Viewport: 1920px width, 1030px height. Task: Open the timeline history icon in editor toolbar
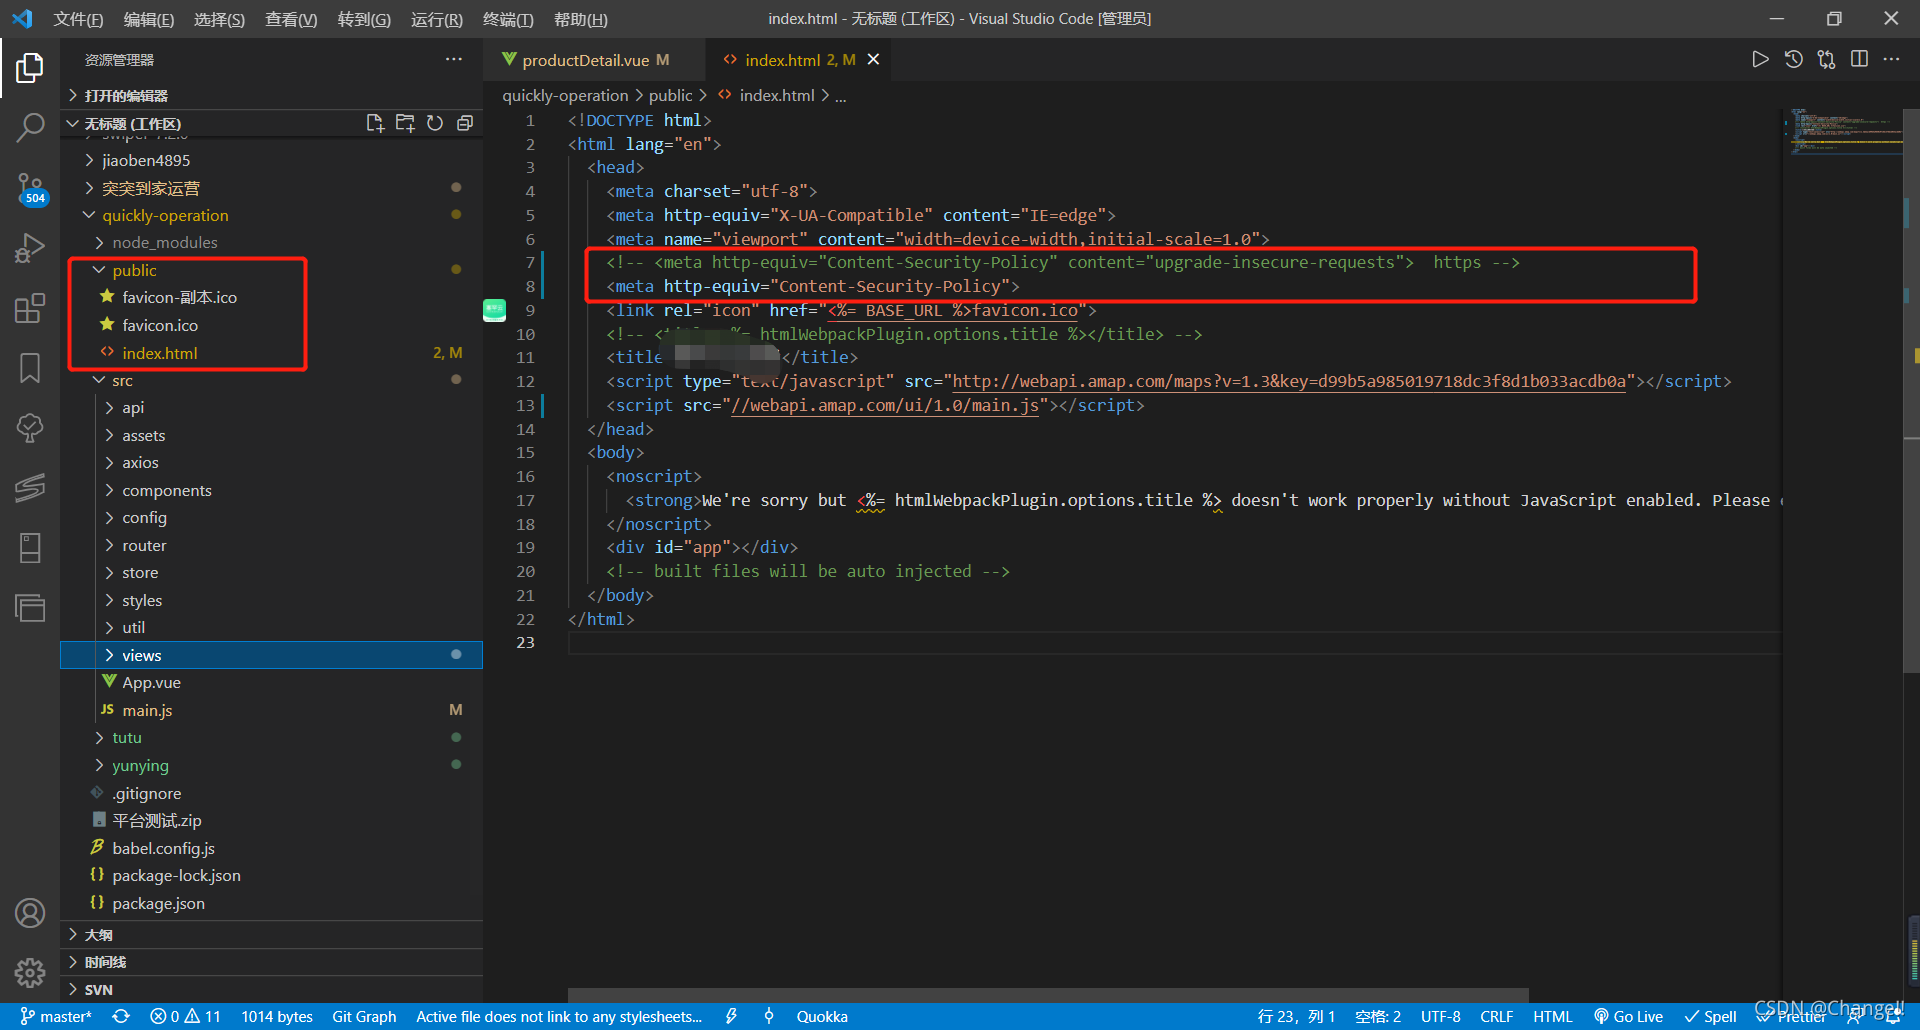tap(1794, 60)
